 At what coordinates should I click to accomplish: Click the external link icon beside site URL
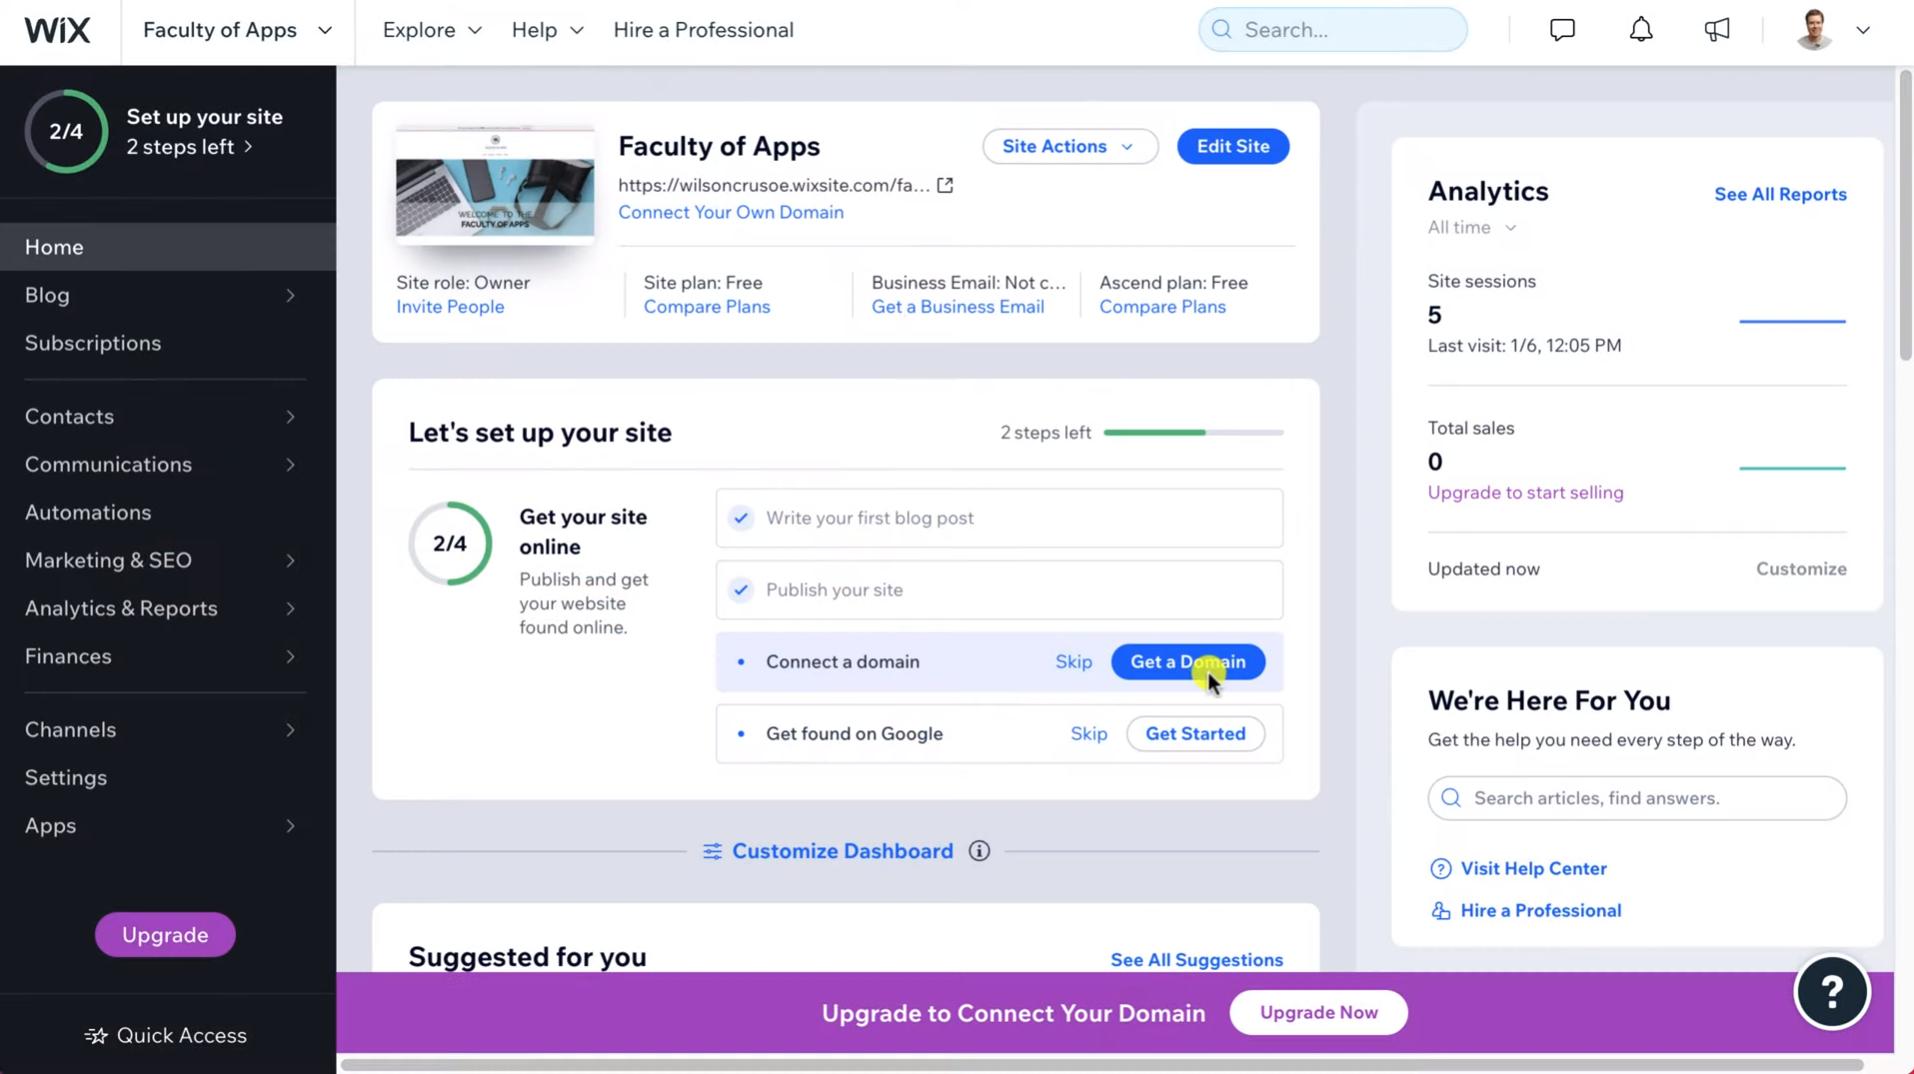point(945,185)
